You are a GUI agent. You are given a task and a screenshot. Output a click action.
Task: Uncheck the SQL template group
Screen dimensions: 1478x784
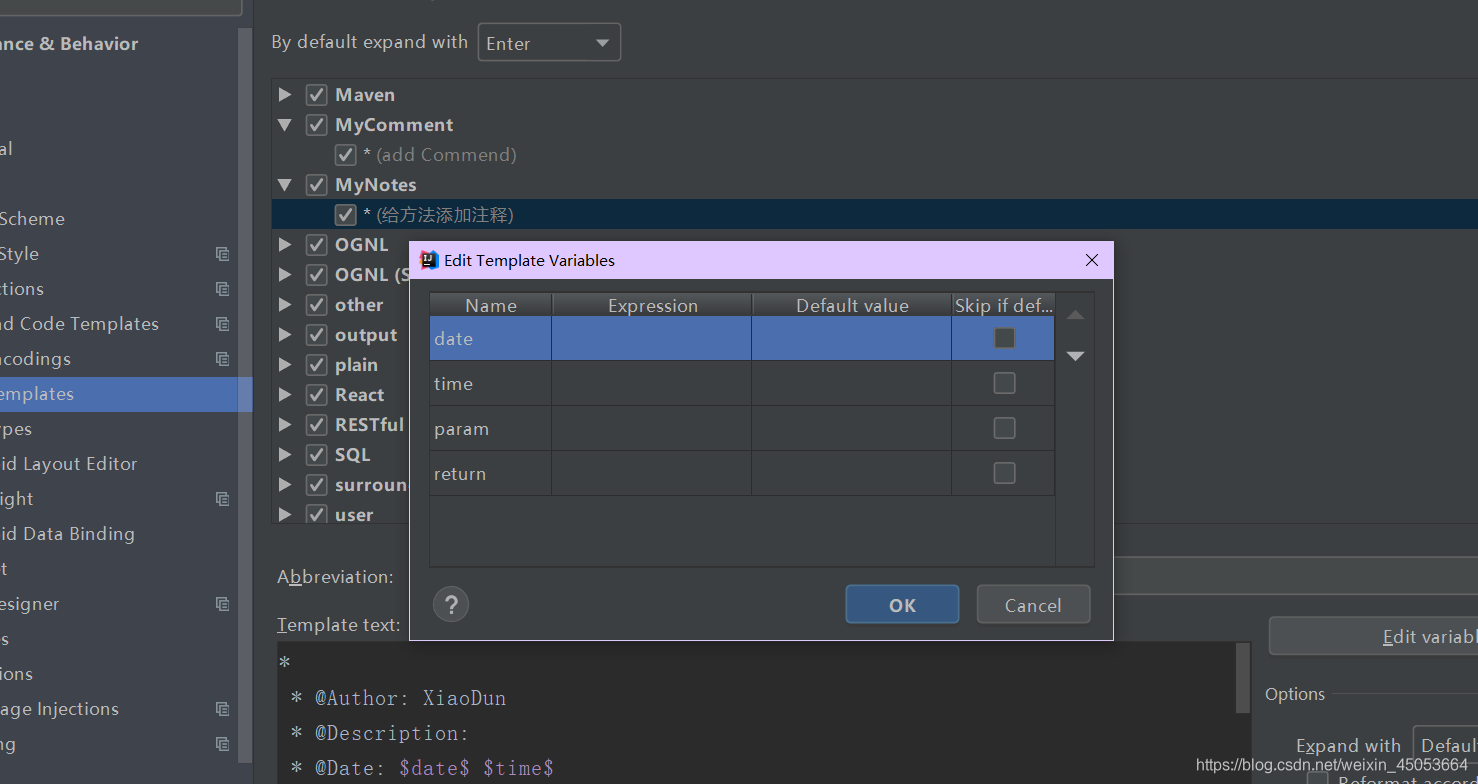(x=316, y=455)
